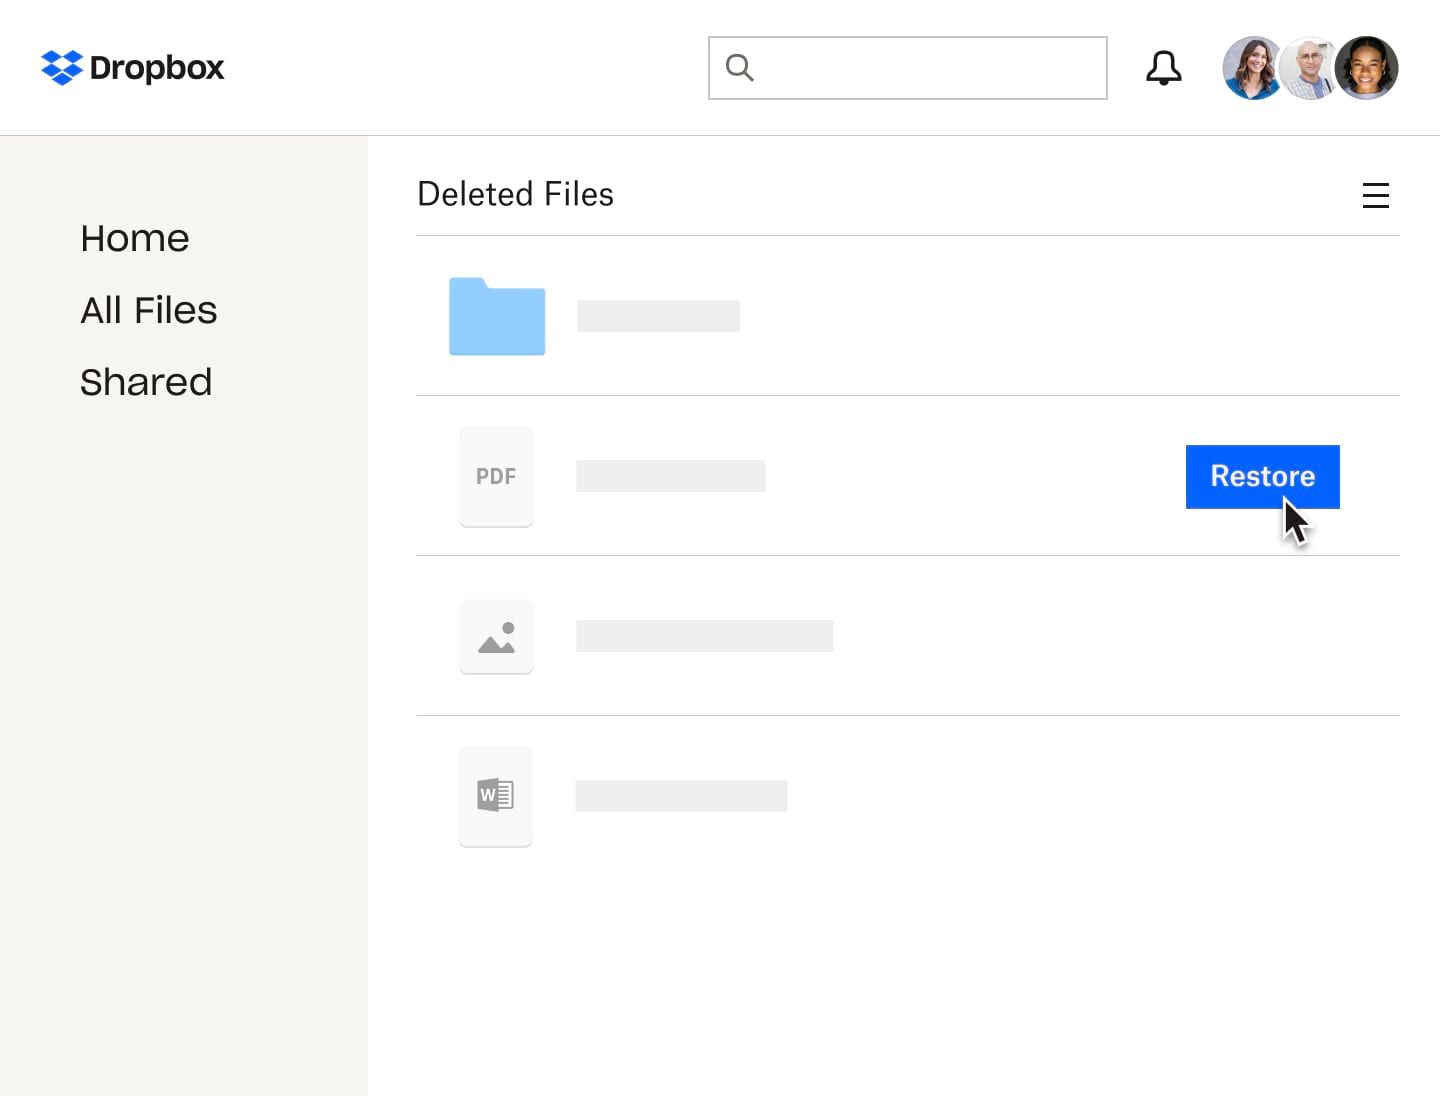Open the rightmost profile avatar
The height and width of the screenshot is (1096, 1440).
pos(1367,68)
